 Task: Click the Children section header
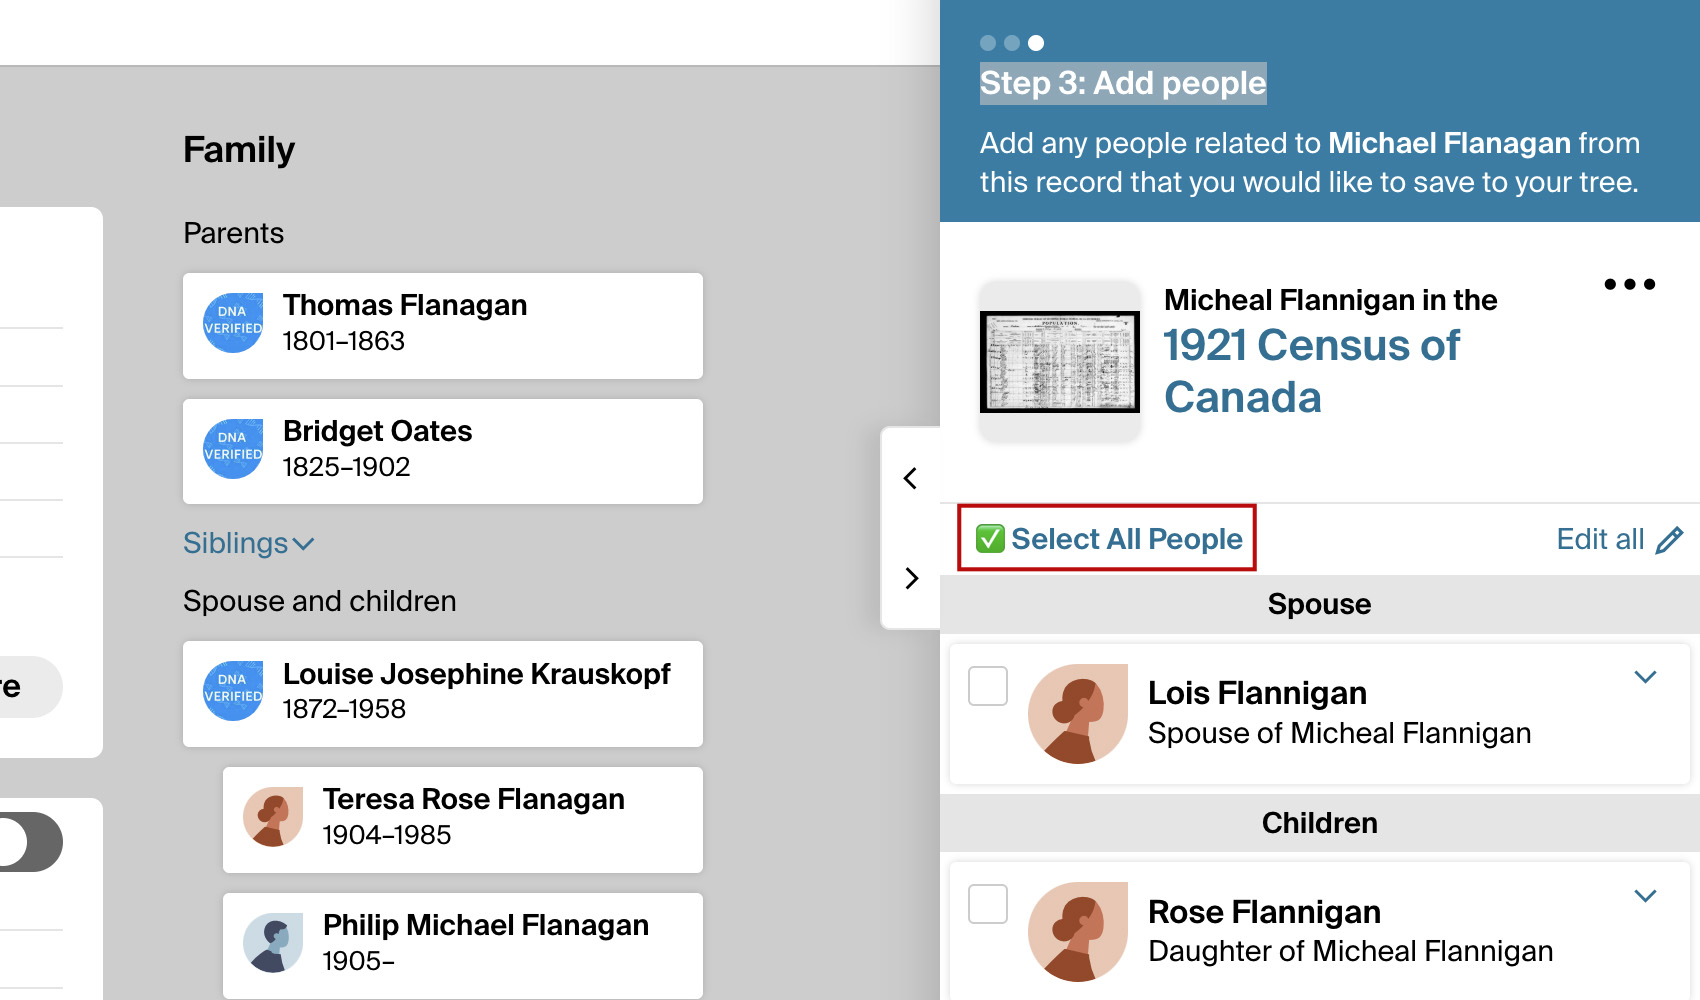point(1320,823)
